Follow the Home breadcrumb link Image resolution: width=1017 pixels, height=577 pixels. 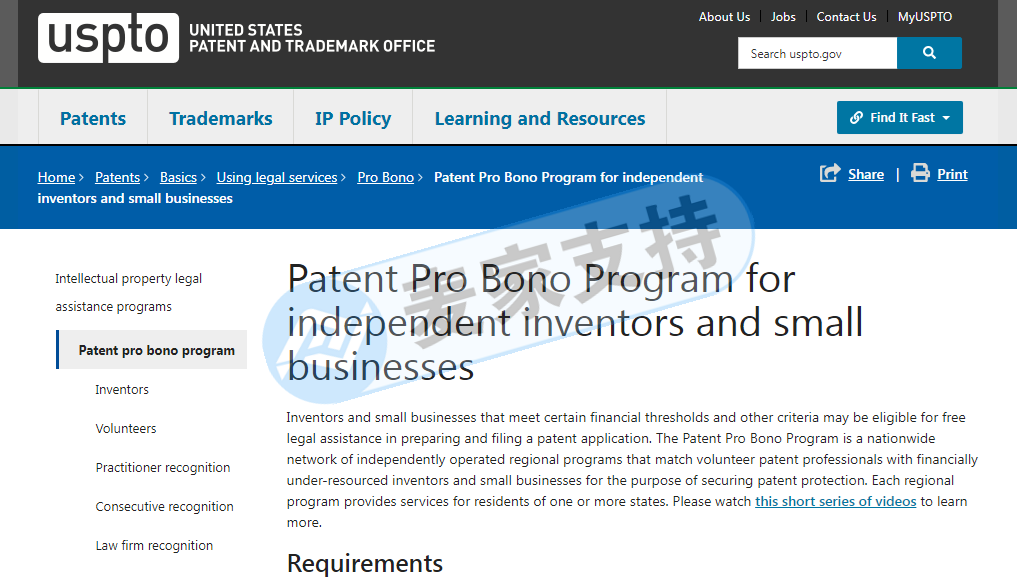[x=56, y=177]
